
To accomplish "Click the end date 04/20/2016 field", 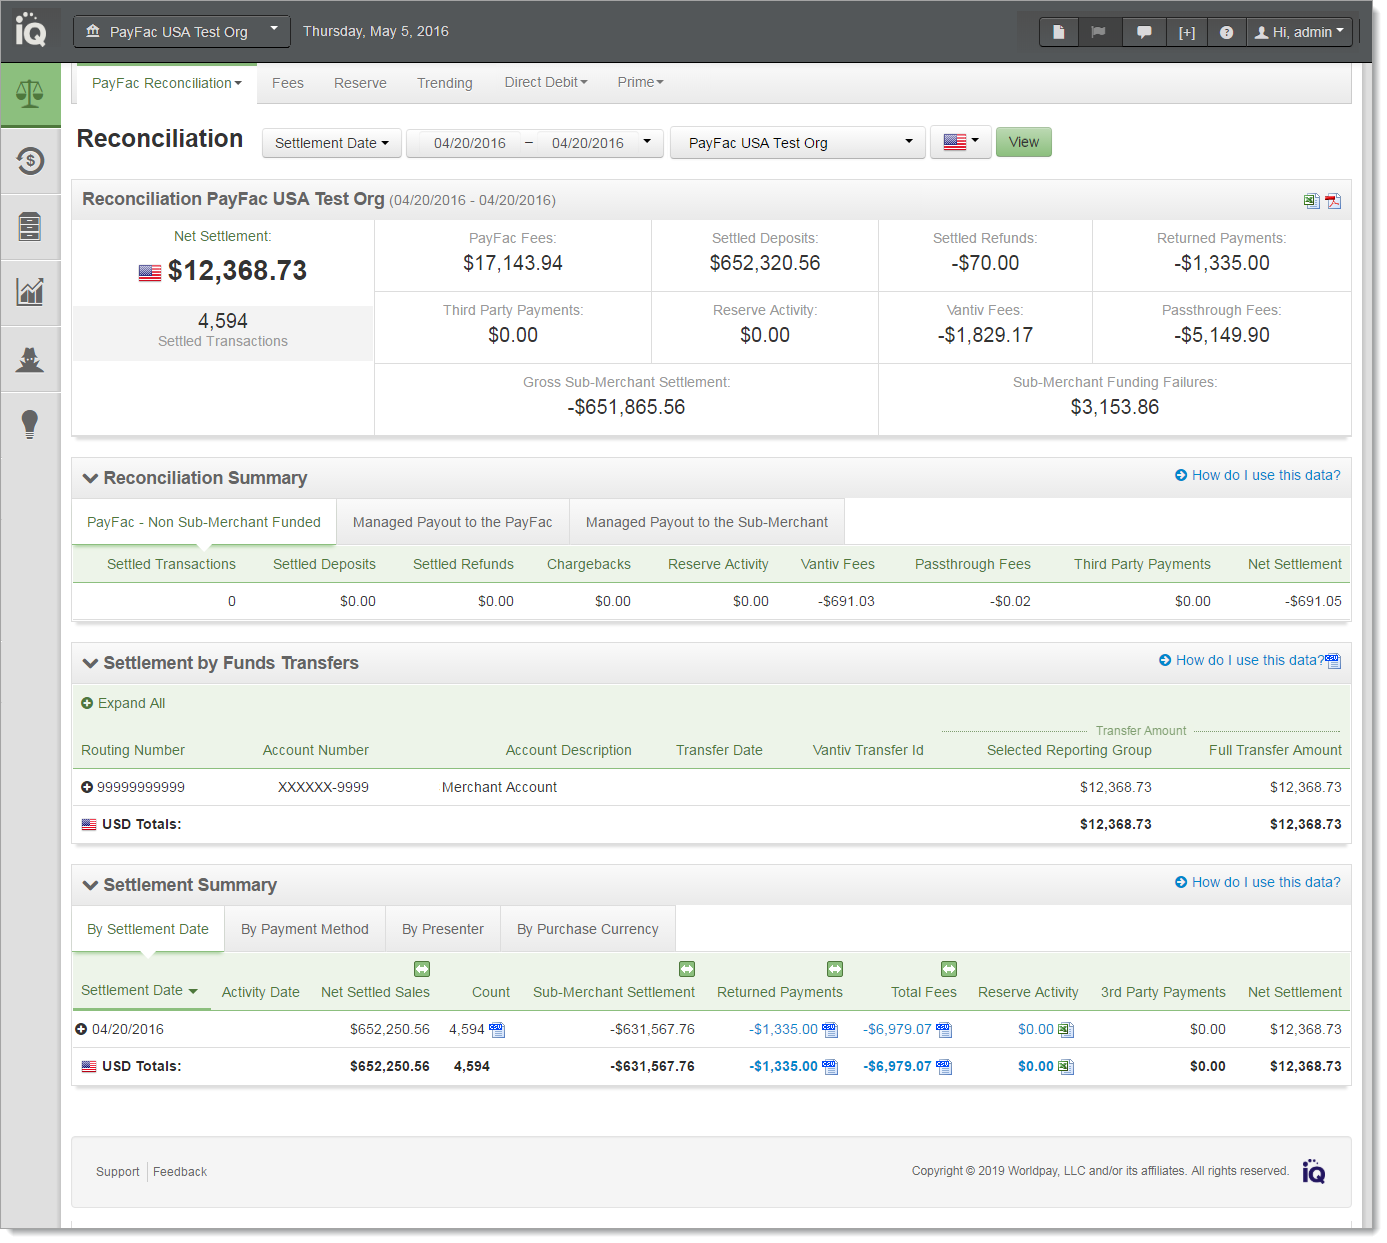I will click(x=588, y=143).
